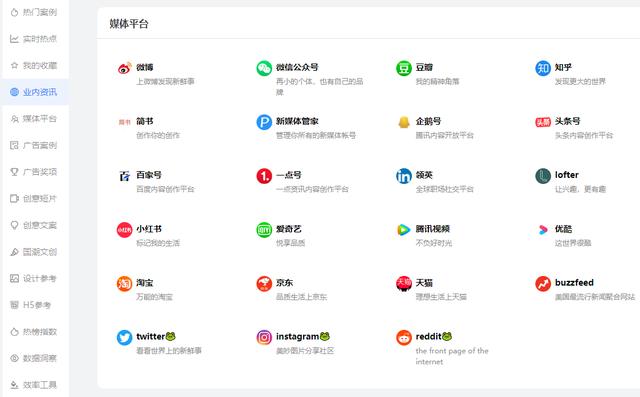Open the 优酷 Youku icon

point(543,230)
